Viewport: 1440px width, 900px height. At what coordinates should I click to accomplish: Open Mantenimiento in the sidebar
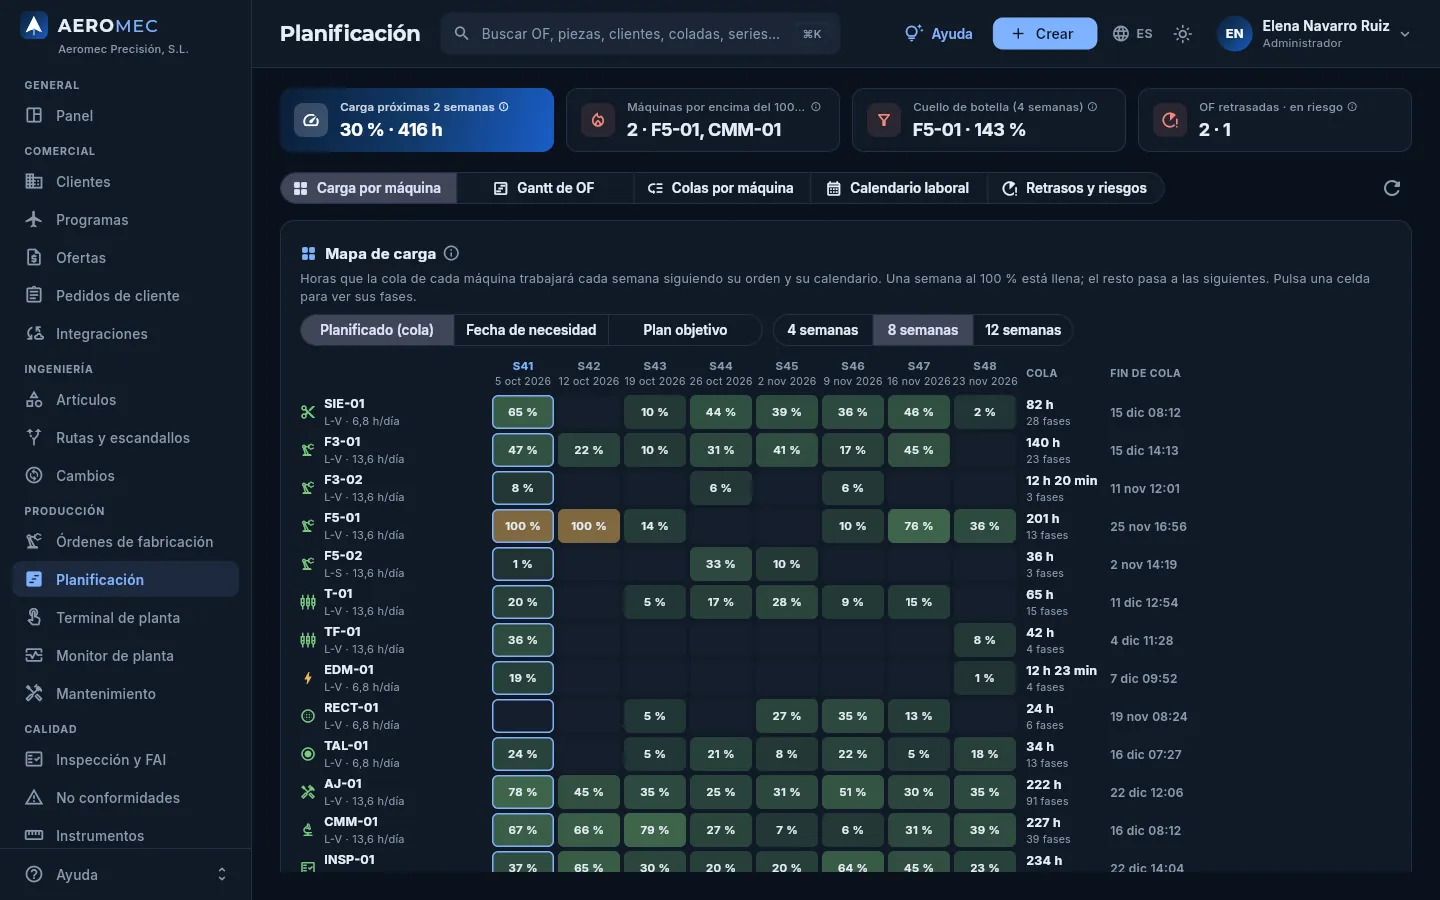click(125, 694)
